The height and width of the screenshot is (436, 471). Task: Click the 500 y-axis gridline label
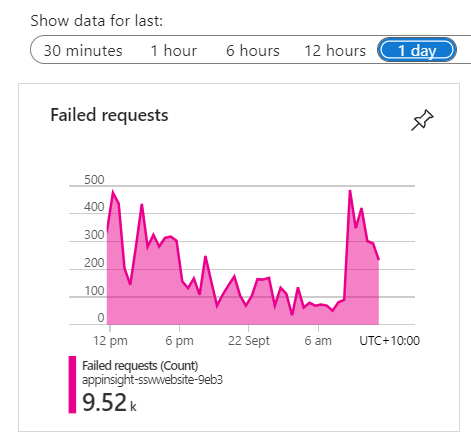pos(94,180)
